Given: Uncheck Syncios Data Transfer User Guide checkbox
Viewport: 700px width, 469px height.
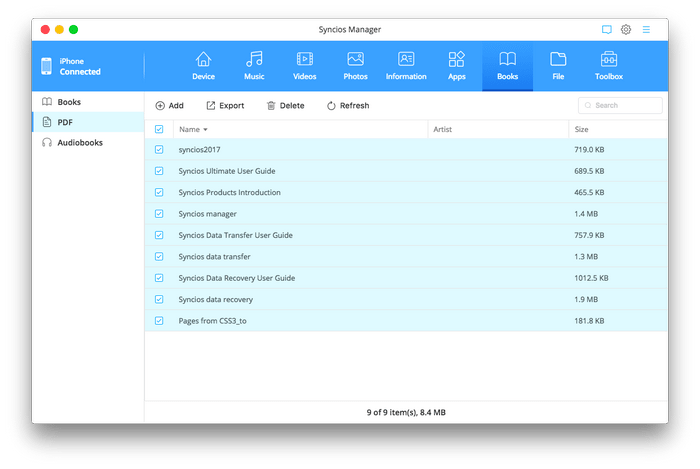Looking at the screenshot, I should pyautogui.click(x=159, y=235).
